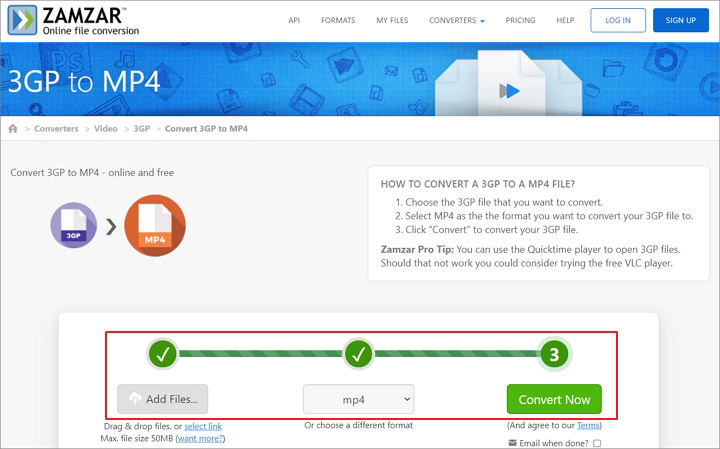720x449 pixels.
Task: Click the step 3 number circle
Action: (554, 354)
